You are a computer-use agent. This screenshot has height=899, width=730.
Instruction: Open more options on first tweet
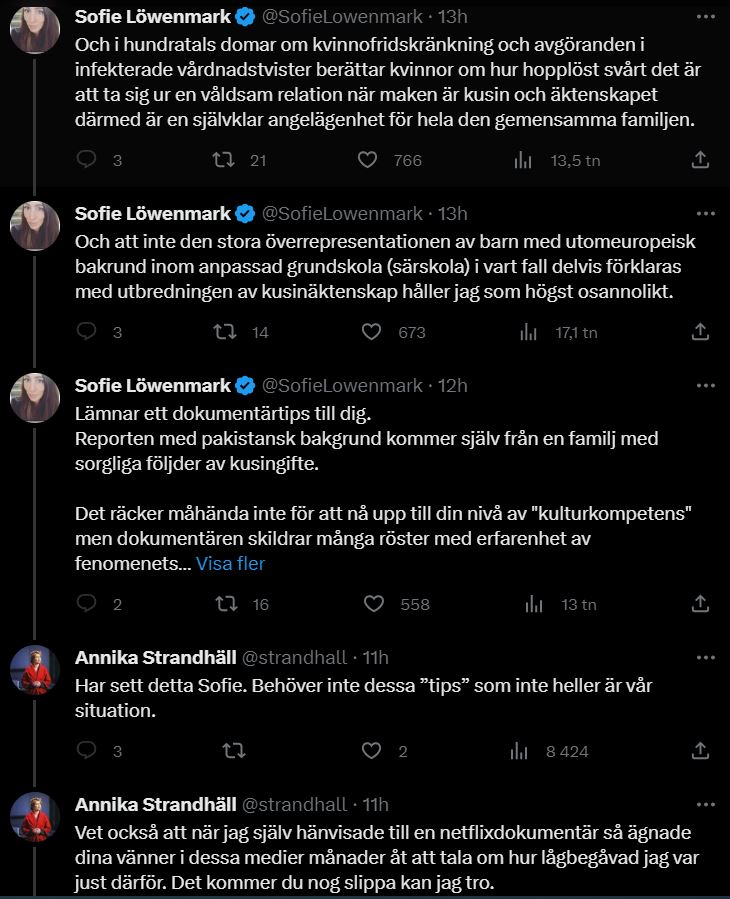(706, 17)
